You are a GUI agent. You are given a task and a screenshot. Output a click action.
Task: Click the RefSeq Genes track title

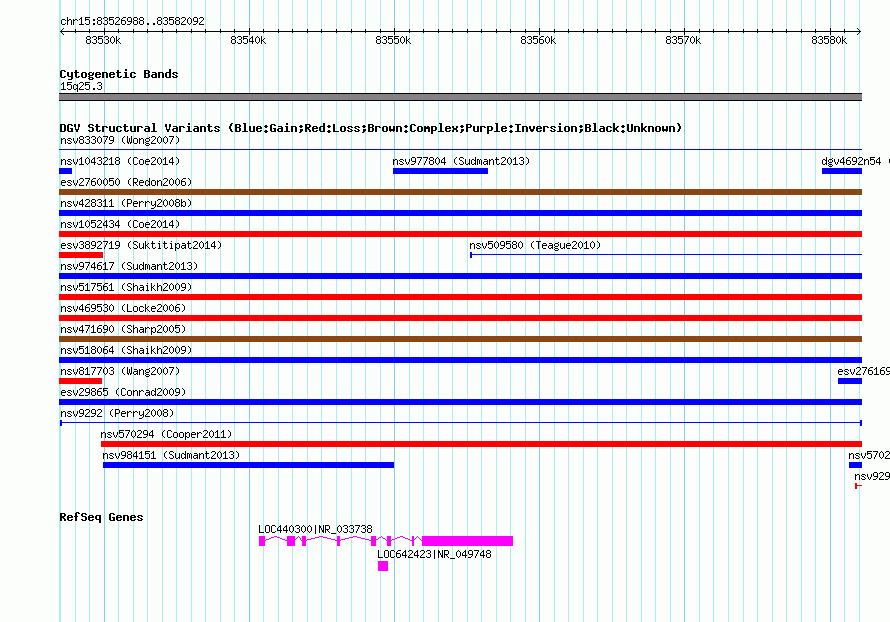(102, 517)
